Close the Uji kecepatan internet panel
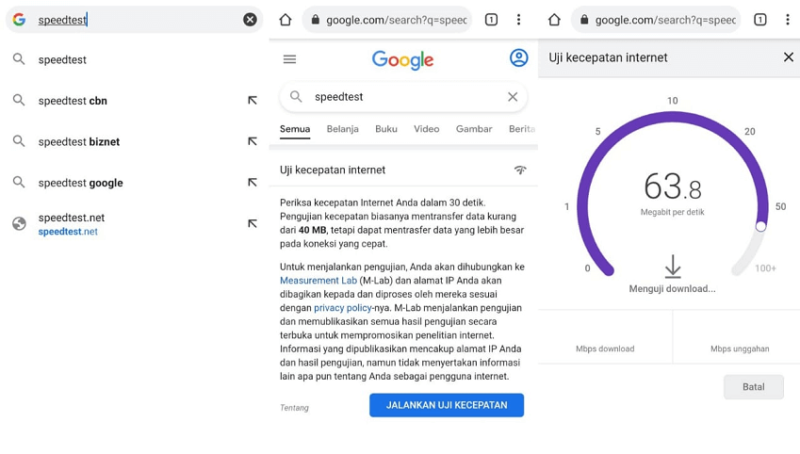800x454 pixels. pyautogui.click(x=788, y=57)
